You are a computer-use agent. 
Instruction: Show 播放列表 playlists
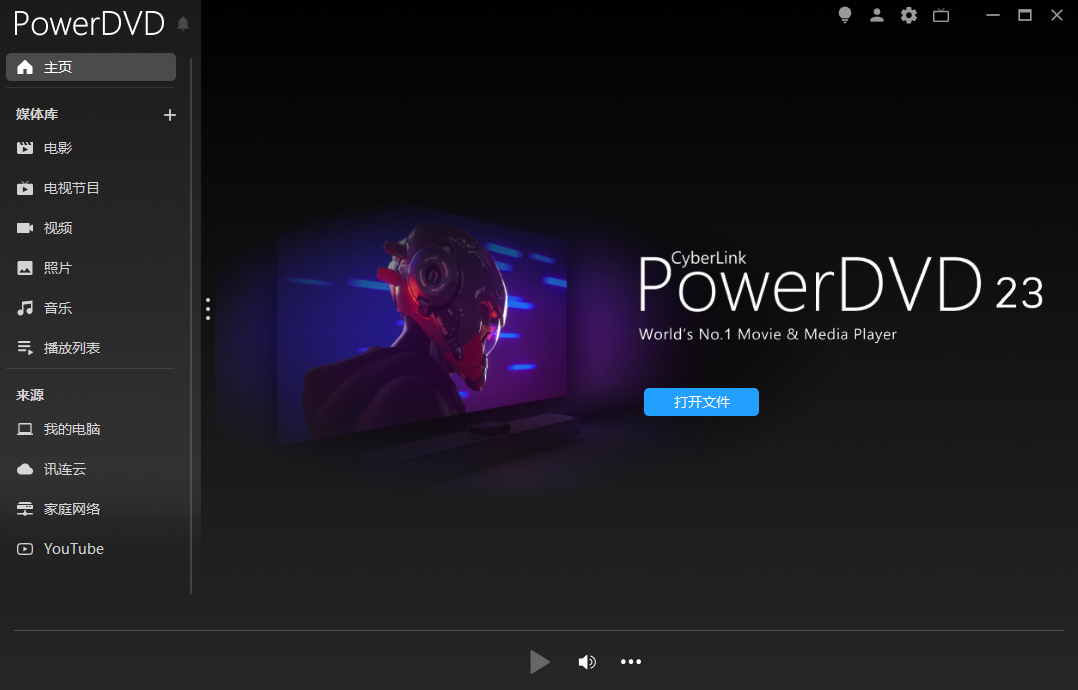[x=71, y=348]
